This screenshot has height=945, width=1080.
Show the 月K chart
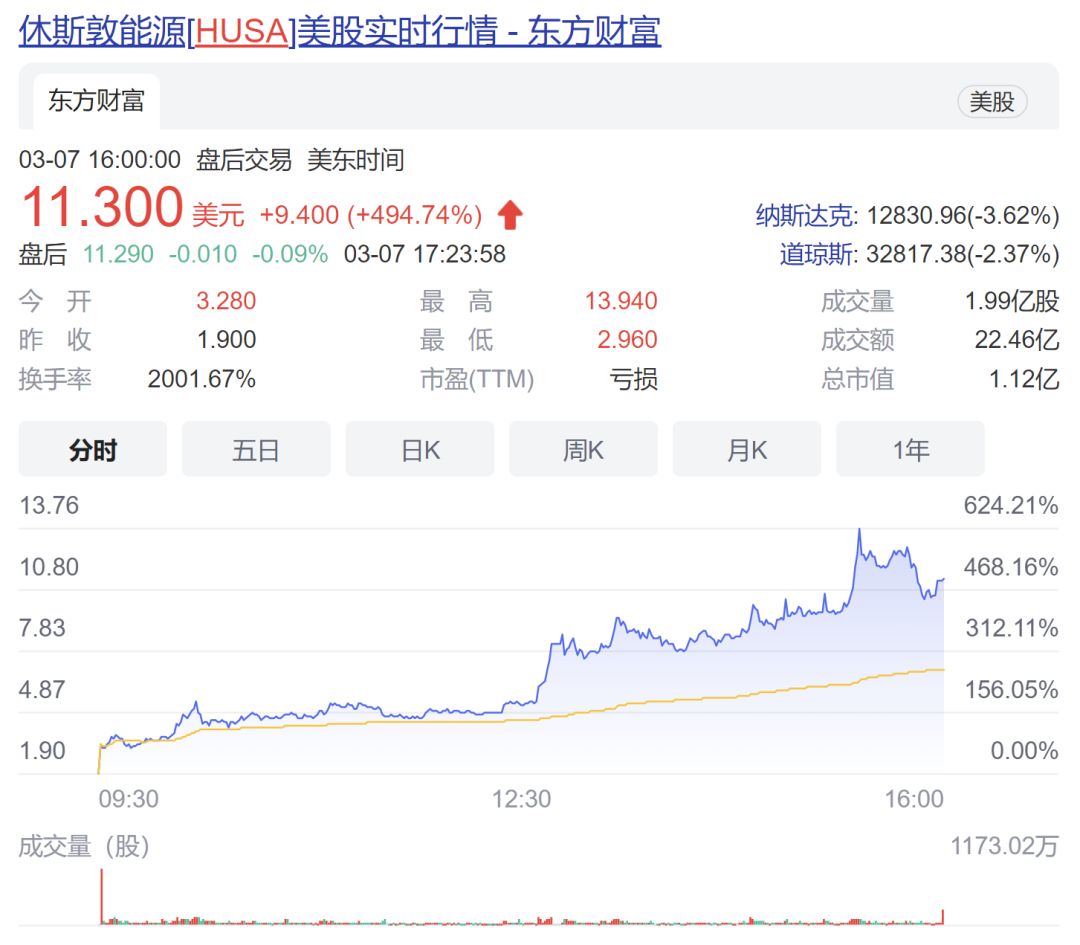(747, 450)
